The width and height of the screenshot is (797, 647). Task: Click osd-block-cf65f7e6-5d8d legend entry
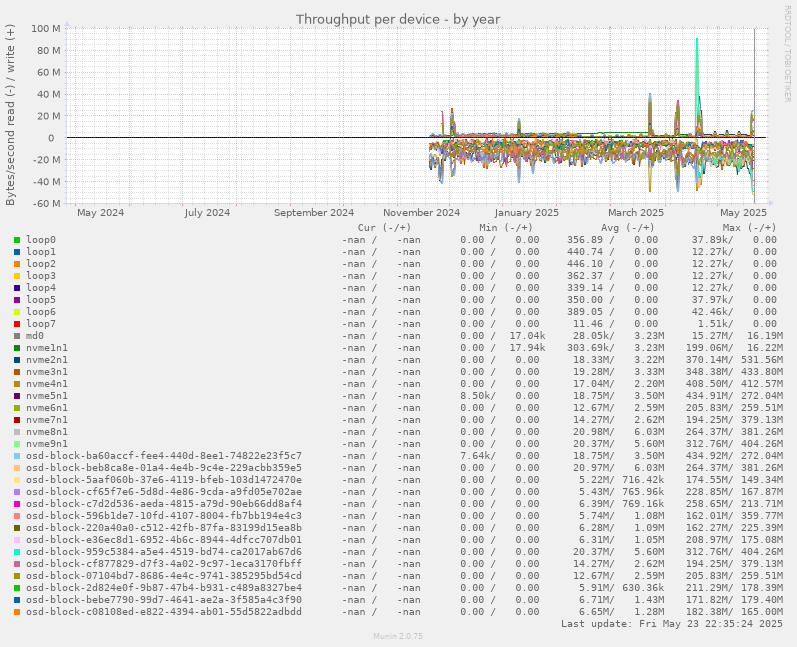coord(164,492)
